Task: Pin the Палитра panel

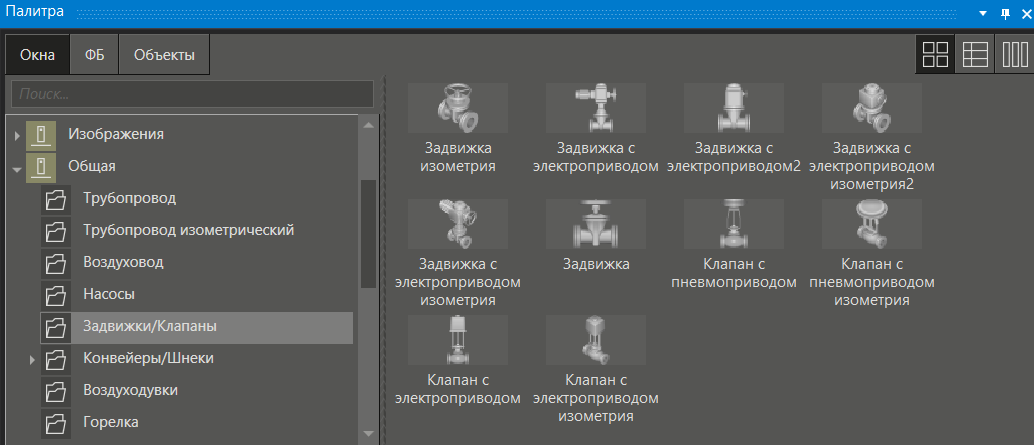Action: click(1005, 13)
